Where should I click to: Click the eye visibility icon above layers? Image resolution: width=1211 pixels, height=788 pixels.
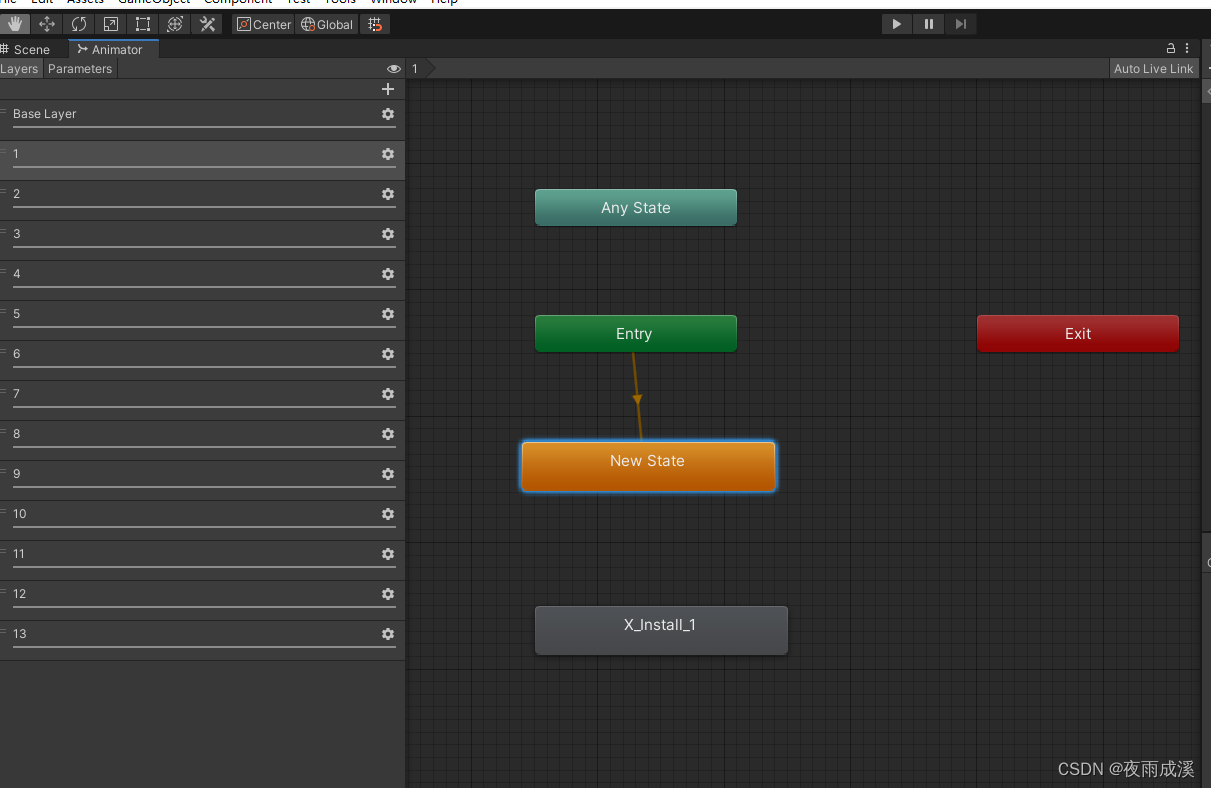click(x=394, y=69)
